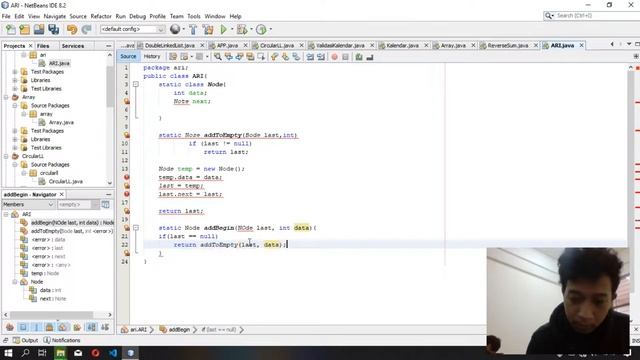Open the Tools menu

point(194,16)
